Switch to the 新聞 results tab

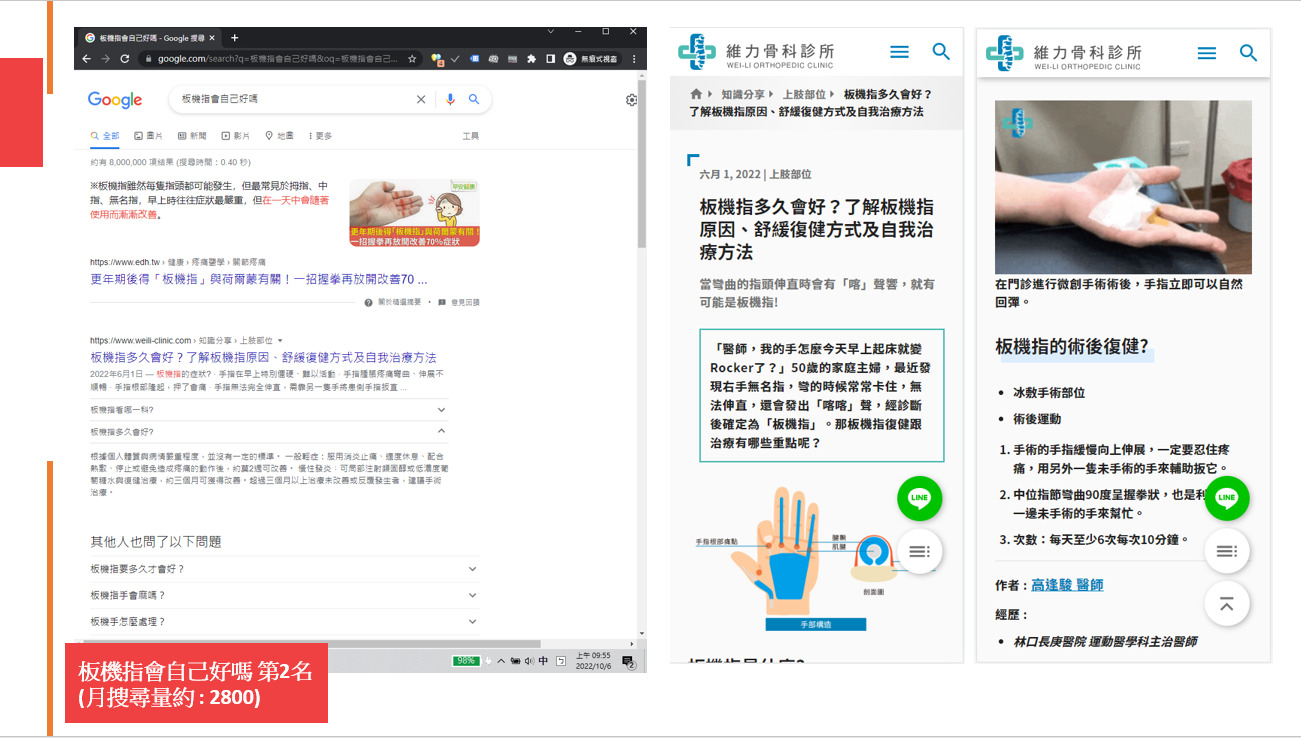[x=192, y=136]
